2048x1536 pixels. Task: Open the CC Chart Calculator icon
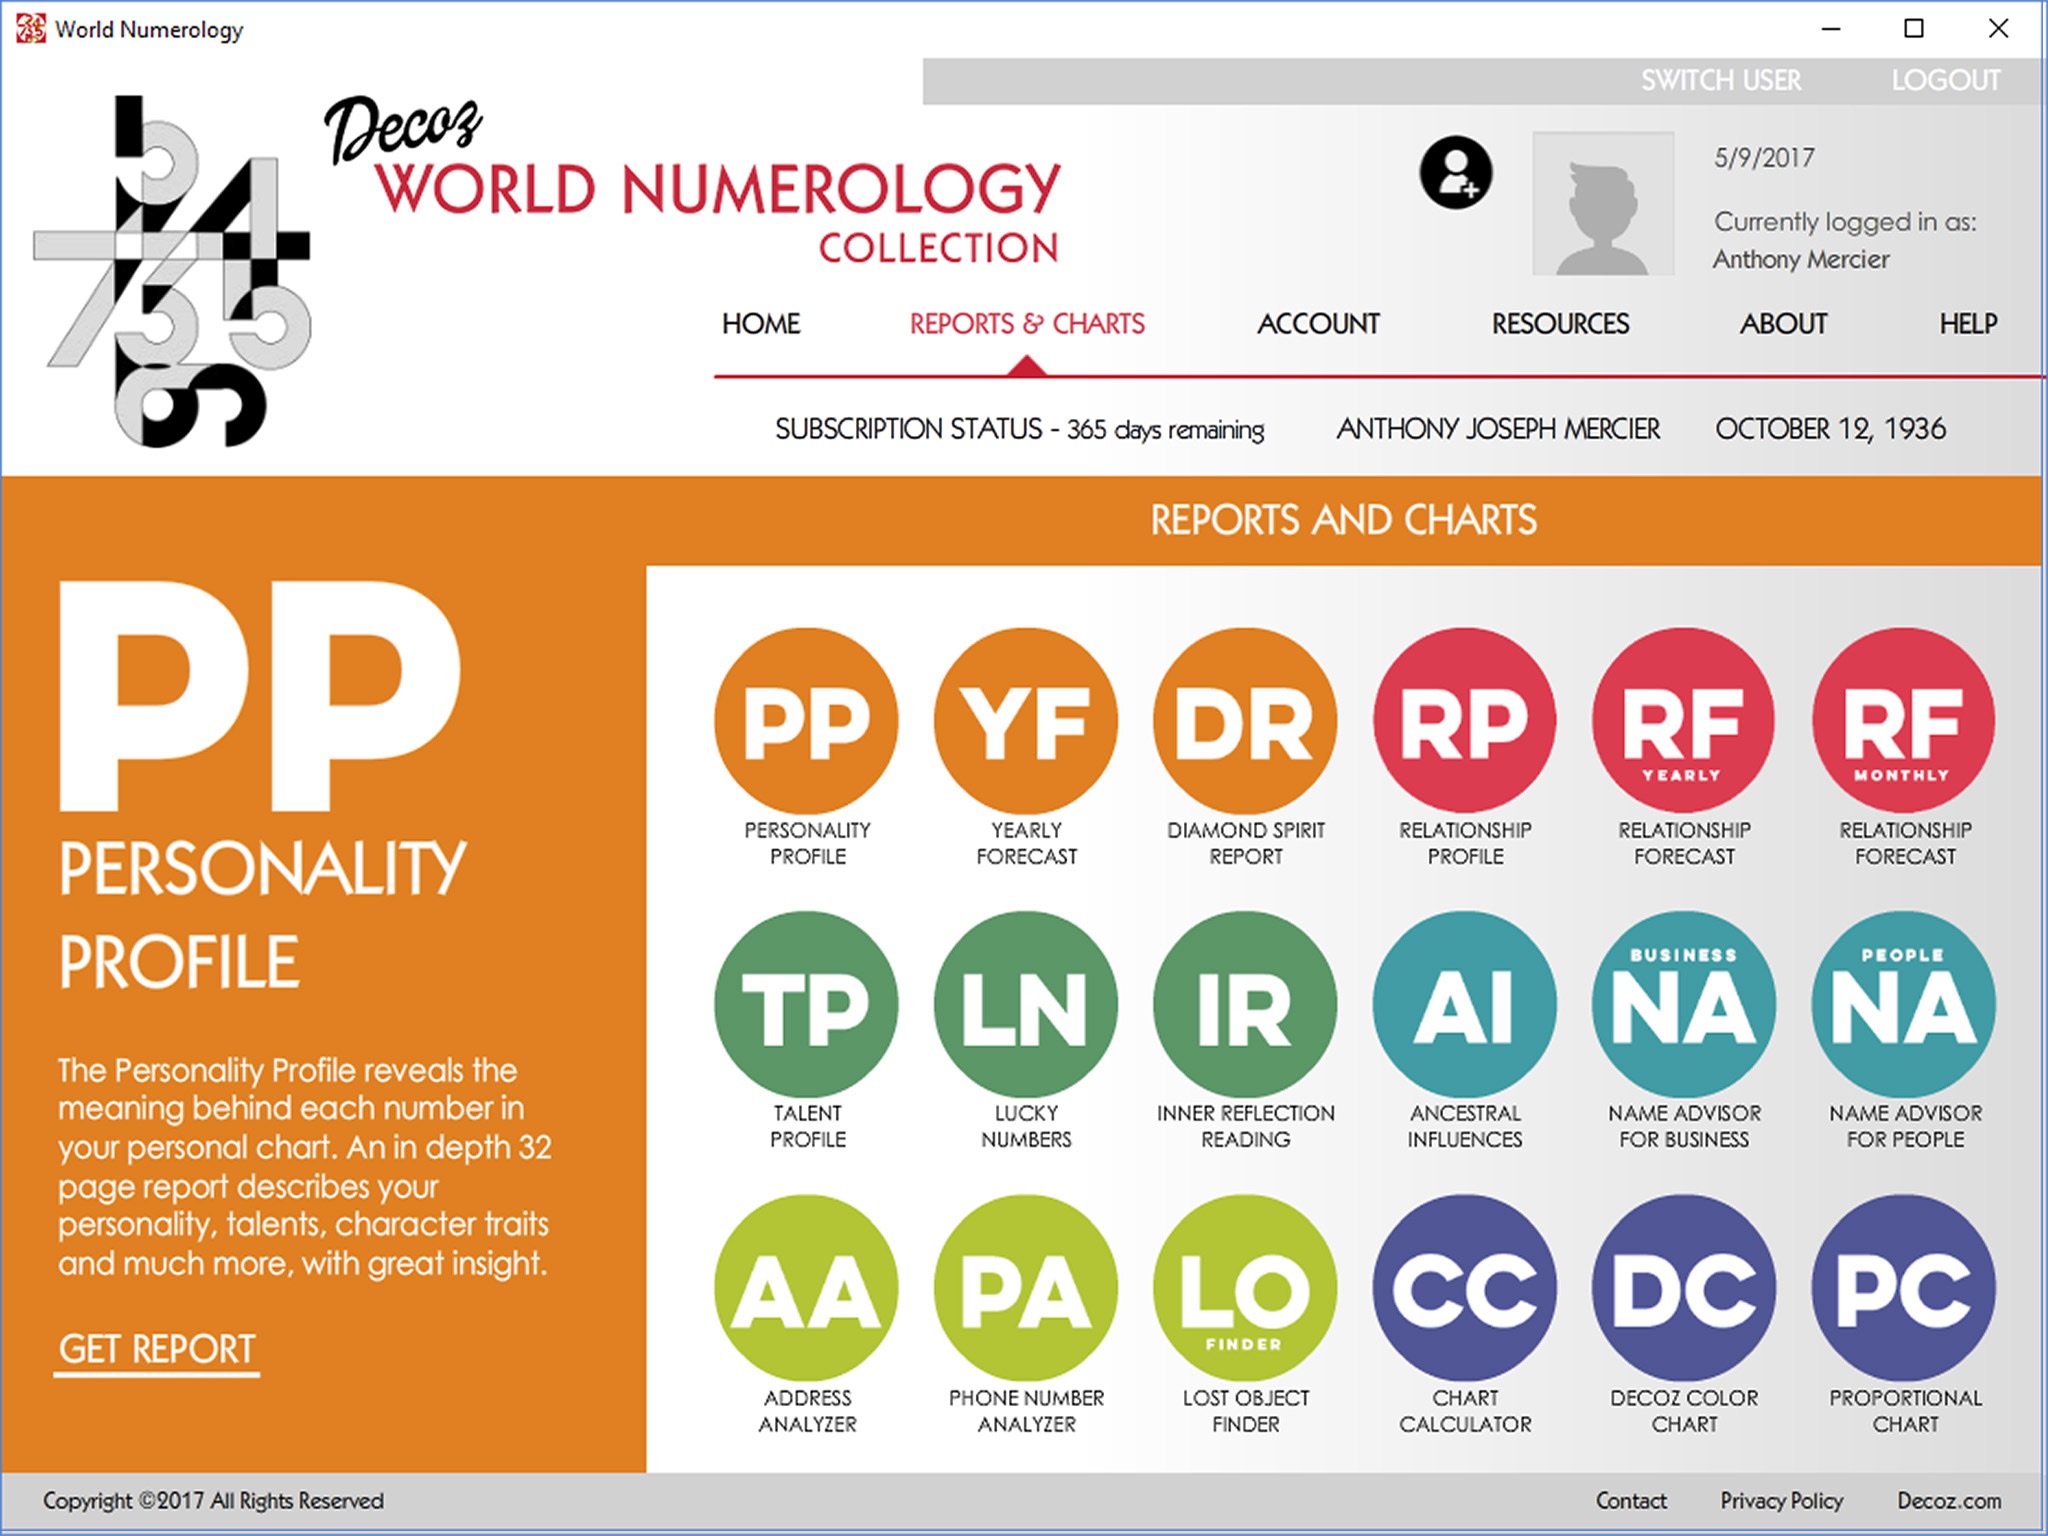[1465, 1288]
